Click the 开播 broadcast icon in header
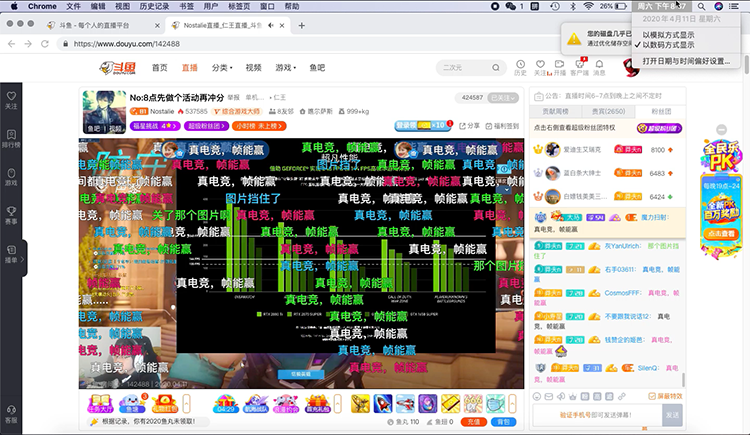 click(560, 67)
